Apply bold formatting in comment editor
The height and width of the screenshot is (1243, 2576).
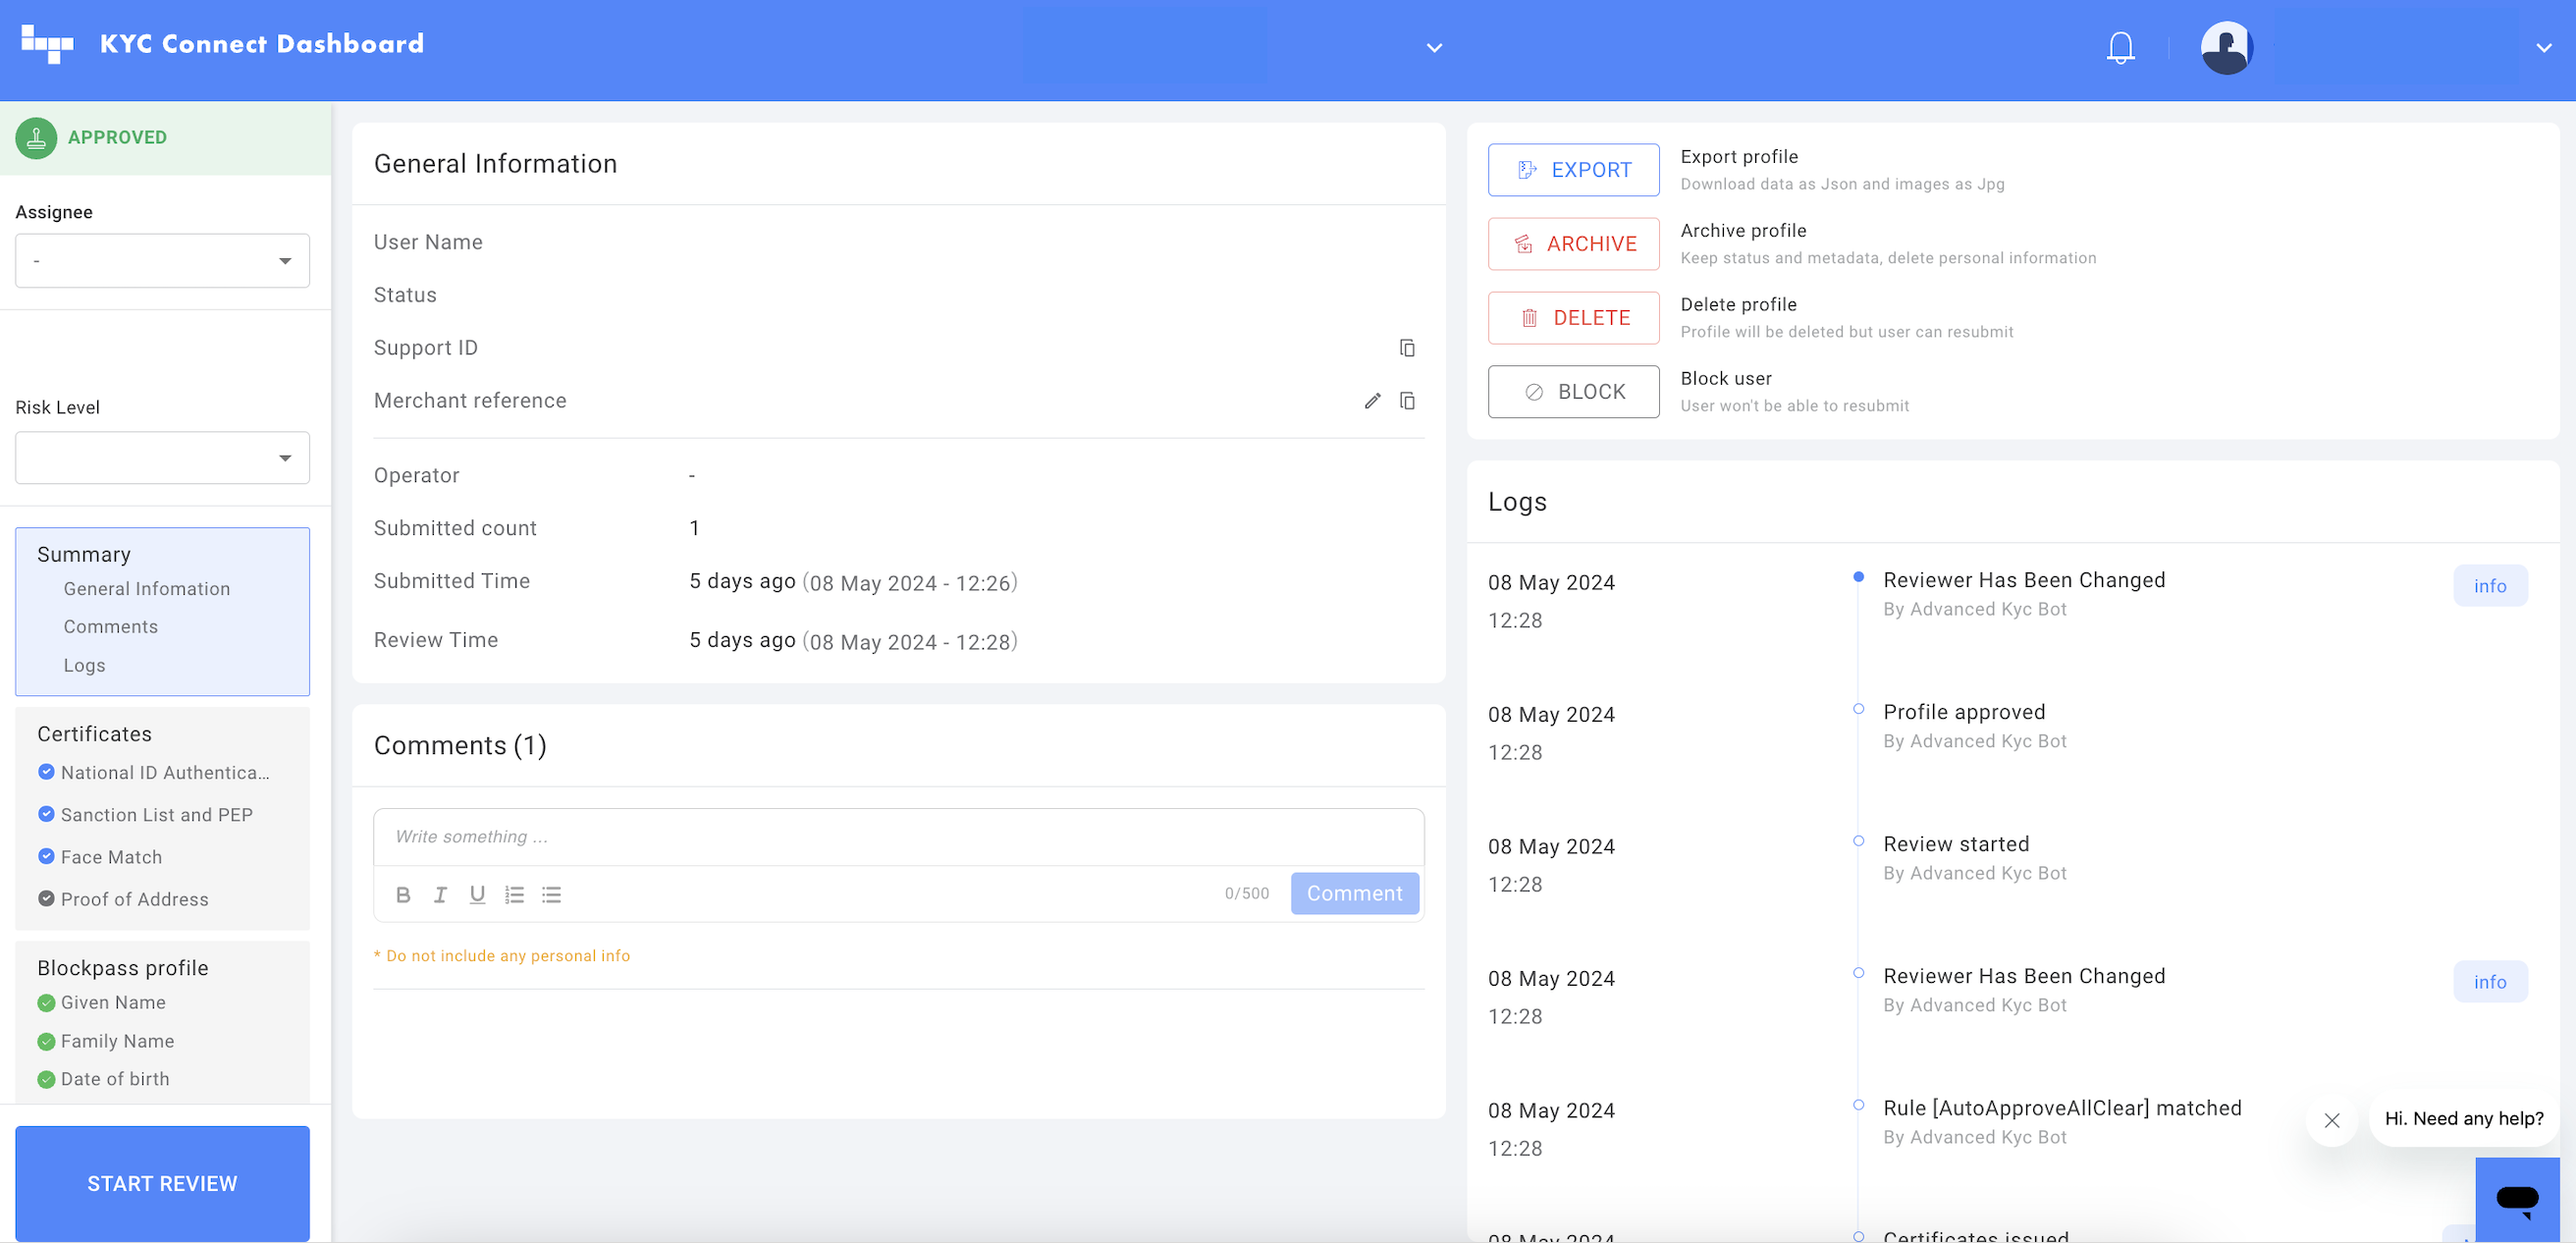[403, 894]
